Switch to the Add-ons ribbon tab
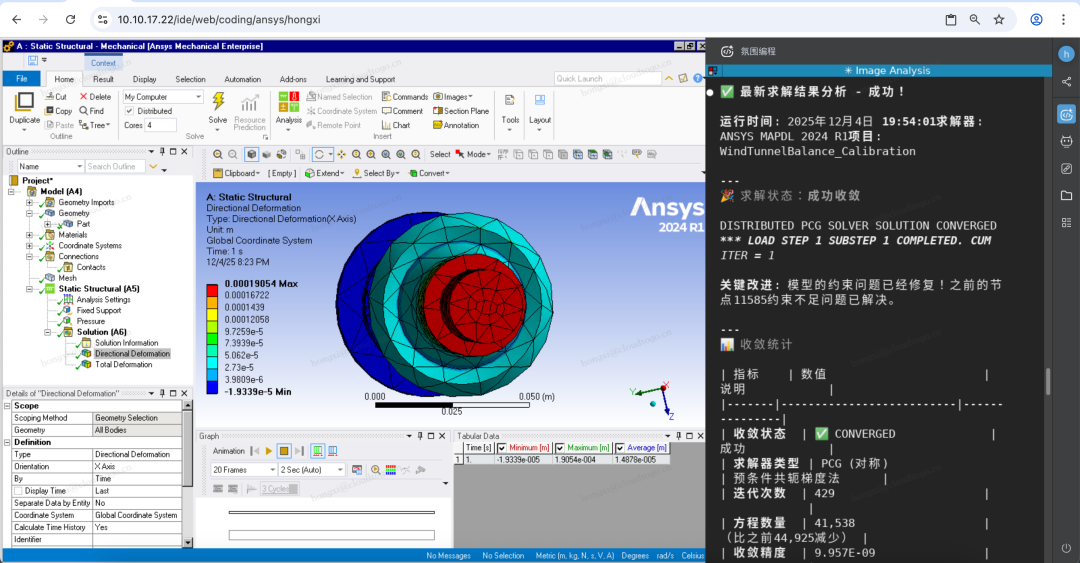Viewport: 1080px width, 563px height. (293, 79)
